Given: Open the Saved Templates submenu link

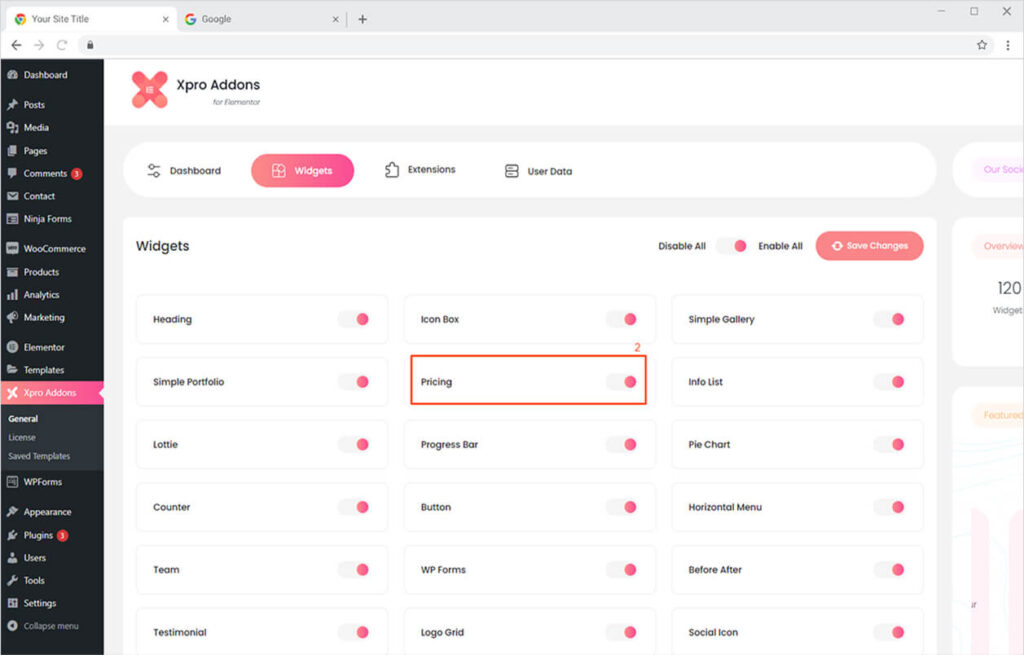Looking at the screenshot, I should (39, 456).
